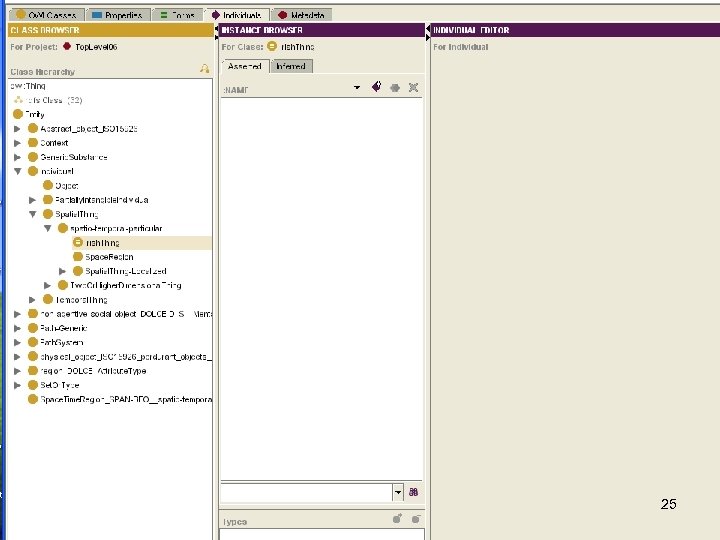Select the SpaceRegion class label
Viewport: 720px width, 540px height.
pos(109,257)
